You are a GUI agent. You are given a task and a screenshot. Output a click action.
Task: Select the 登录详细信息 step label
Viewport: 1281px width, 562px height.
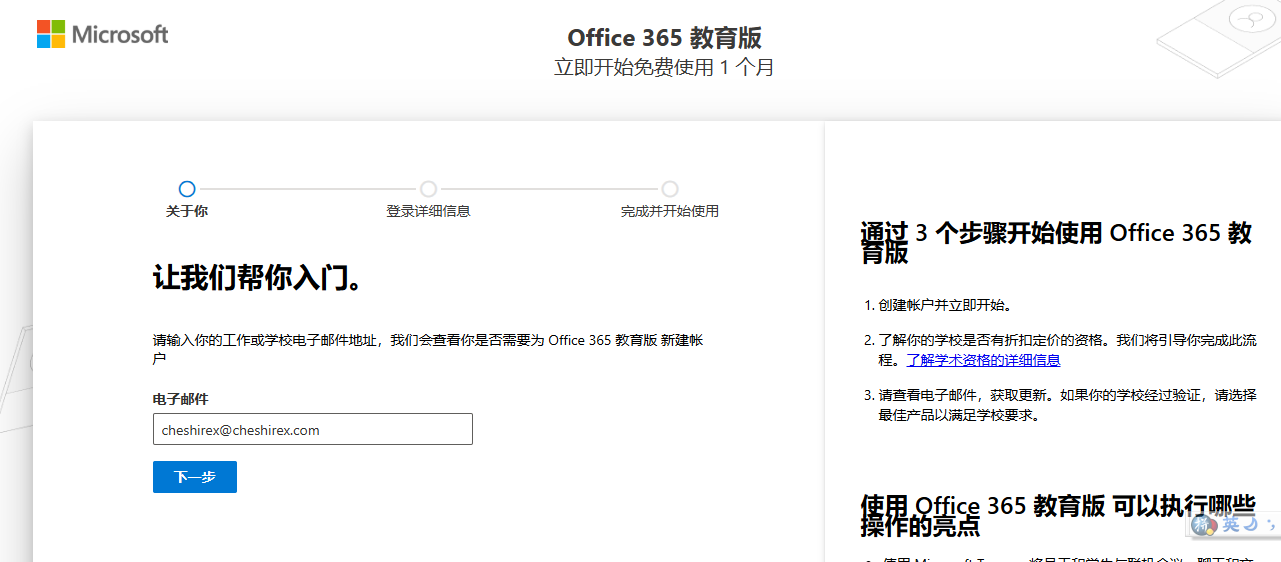point(428,211)
